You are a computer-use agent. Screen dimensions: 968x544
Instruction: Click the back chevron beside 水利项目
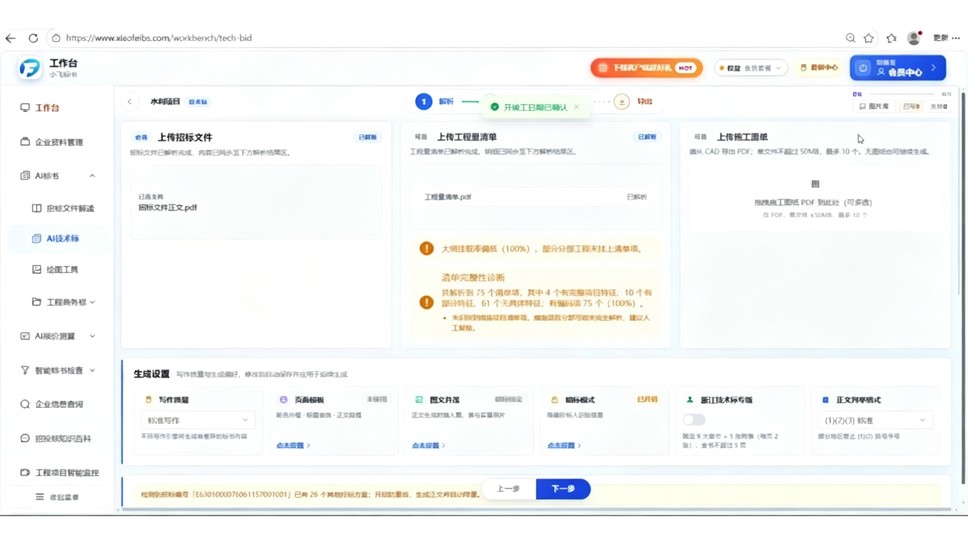[130, 101]
